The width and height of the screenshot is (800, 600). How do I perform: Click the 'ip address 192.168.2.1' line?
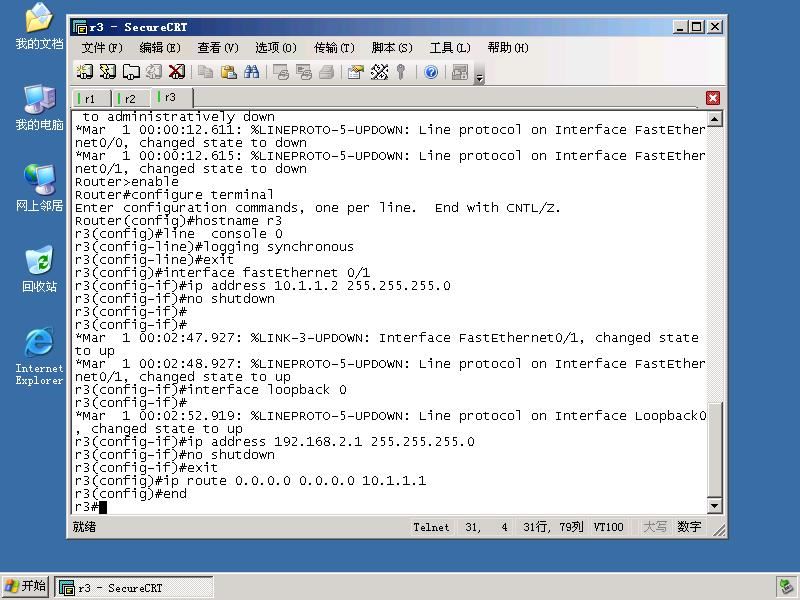click(274, 442)
